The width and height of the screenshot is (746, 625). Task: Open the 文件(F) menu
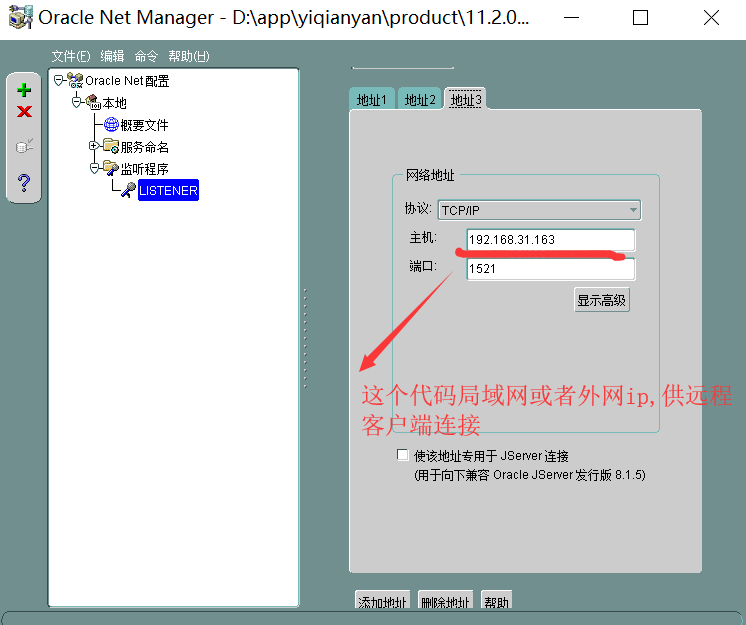[70, 56]
